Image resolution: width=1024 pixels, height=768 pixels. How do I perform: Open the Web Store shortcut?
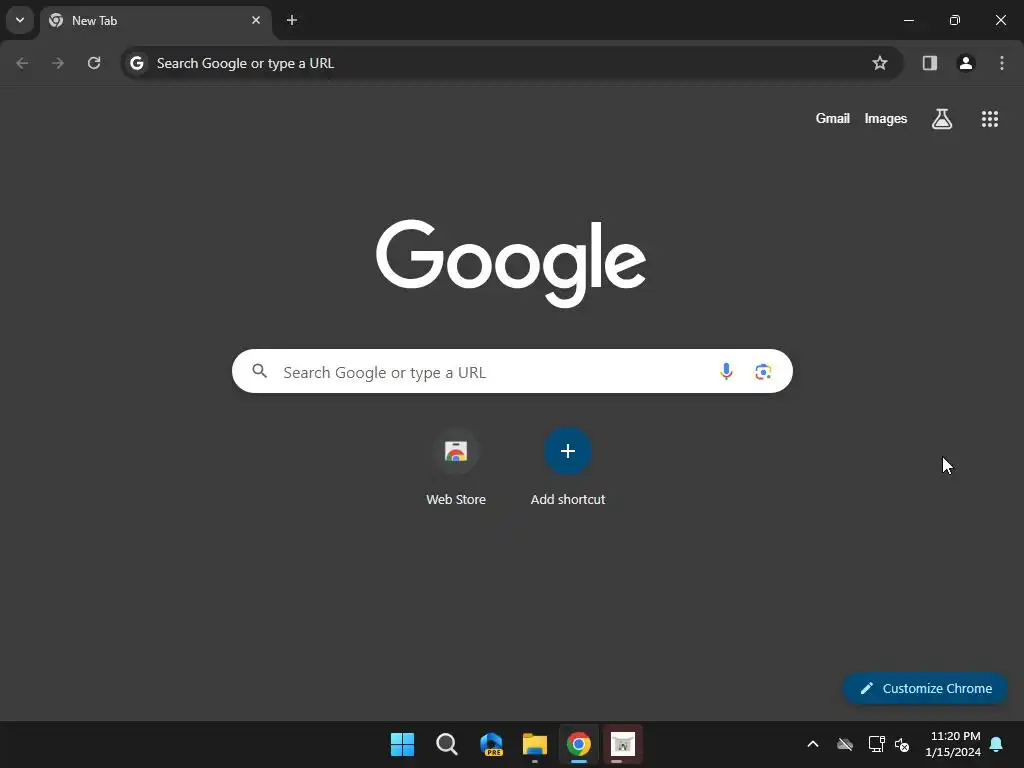[456, 466]
